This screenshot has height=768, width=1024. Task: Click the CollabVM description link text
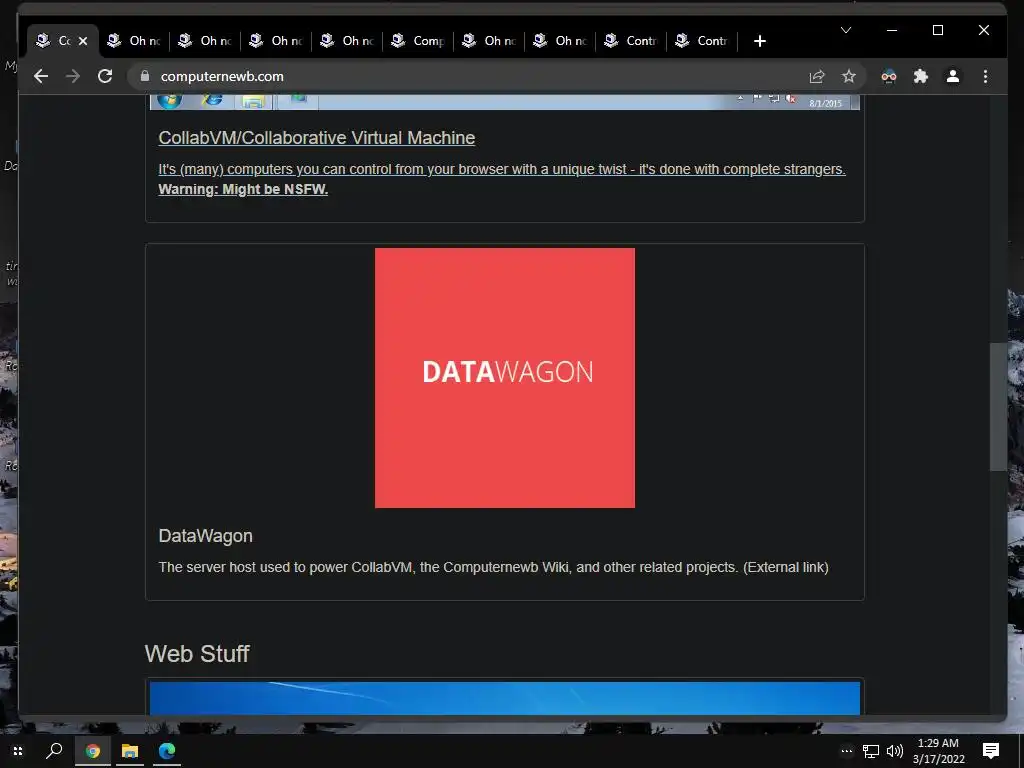[x=502, y=169]
